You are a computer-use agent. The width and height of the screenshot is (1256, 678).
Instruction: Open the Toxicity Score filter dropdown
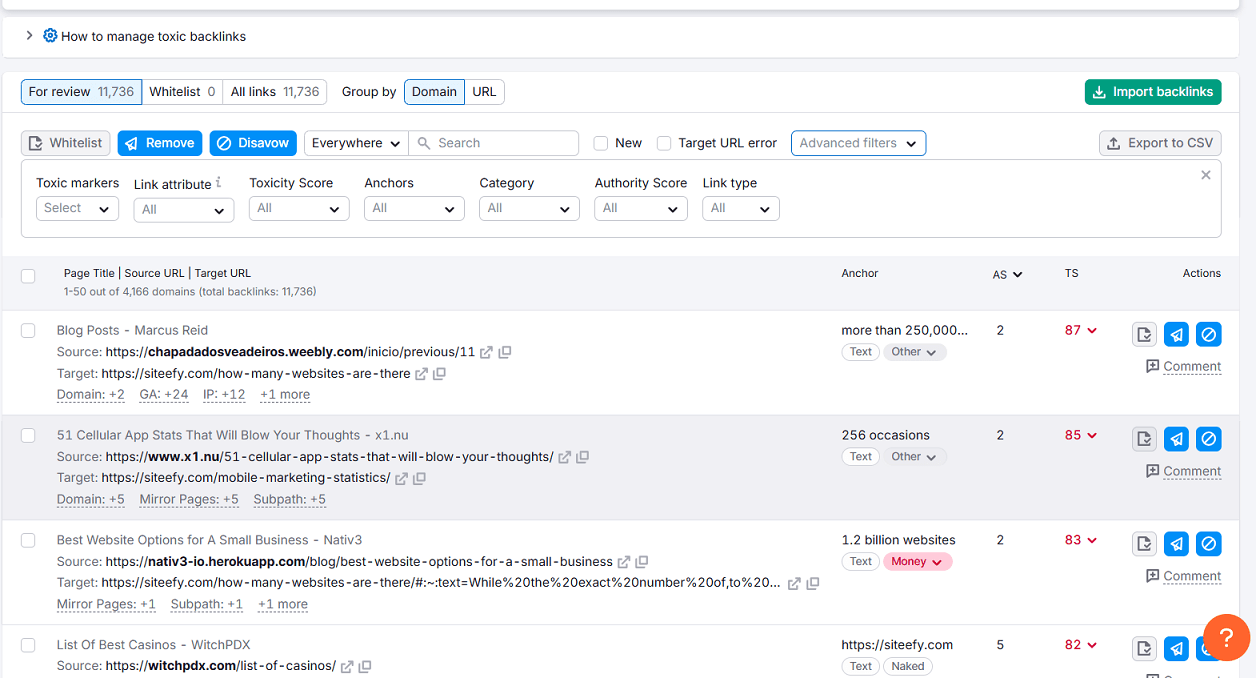click(298, 208)
